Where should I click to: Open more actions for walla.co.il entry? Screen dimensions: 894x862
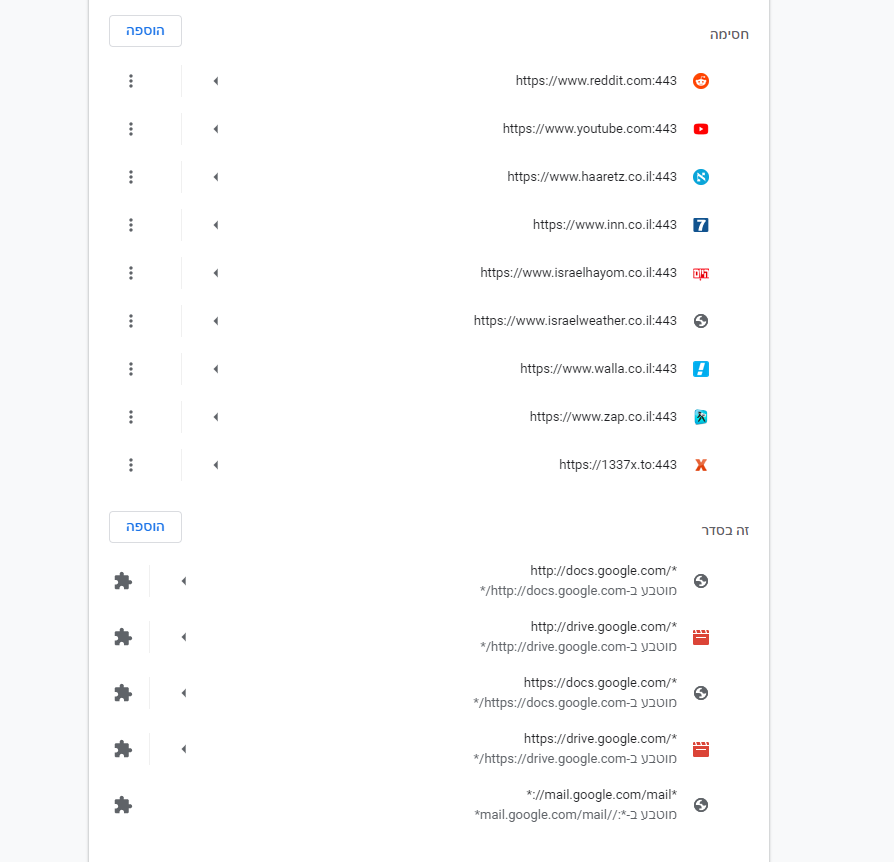(x=131, y=369)
